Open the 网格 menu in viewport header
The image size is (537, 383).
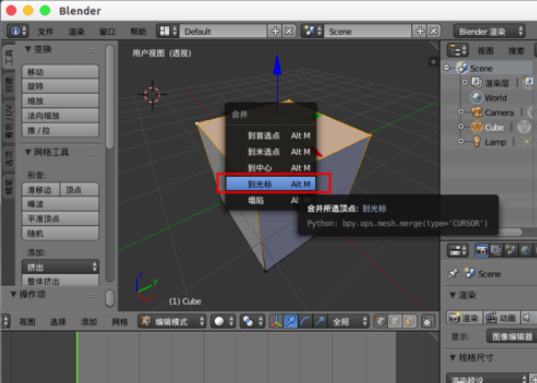120,322
